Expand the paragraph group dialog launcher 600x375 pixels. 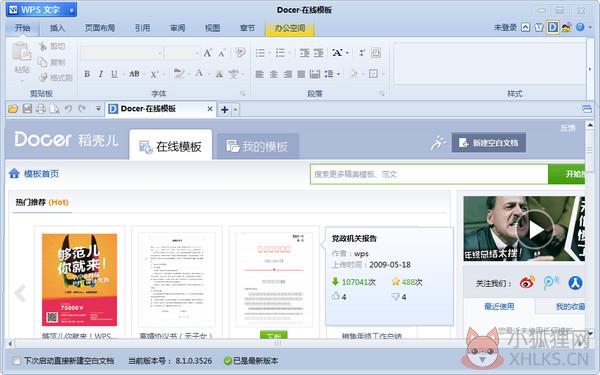click(x=381, y=93)
